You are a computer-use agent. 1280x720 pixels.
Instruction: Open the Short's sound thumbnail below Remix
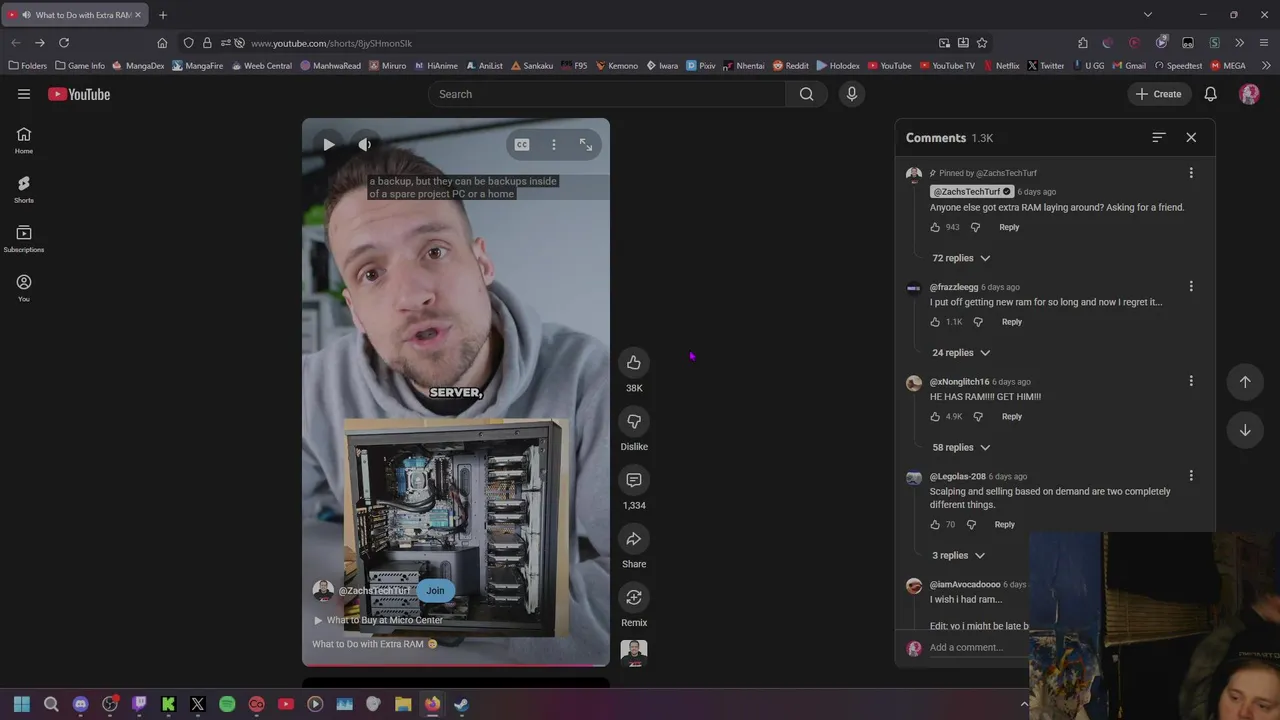click(634, 653)
